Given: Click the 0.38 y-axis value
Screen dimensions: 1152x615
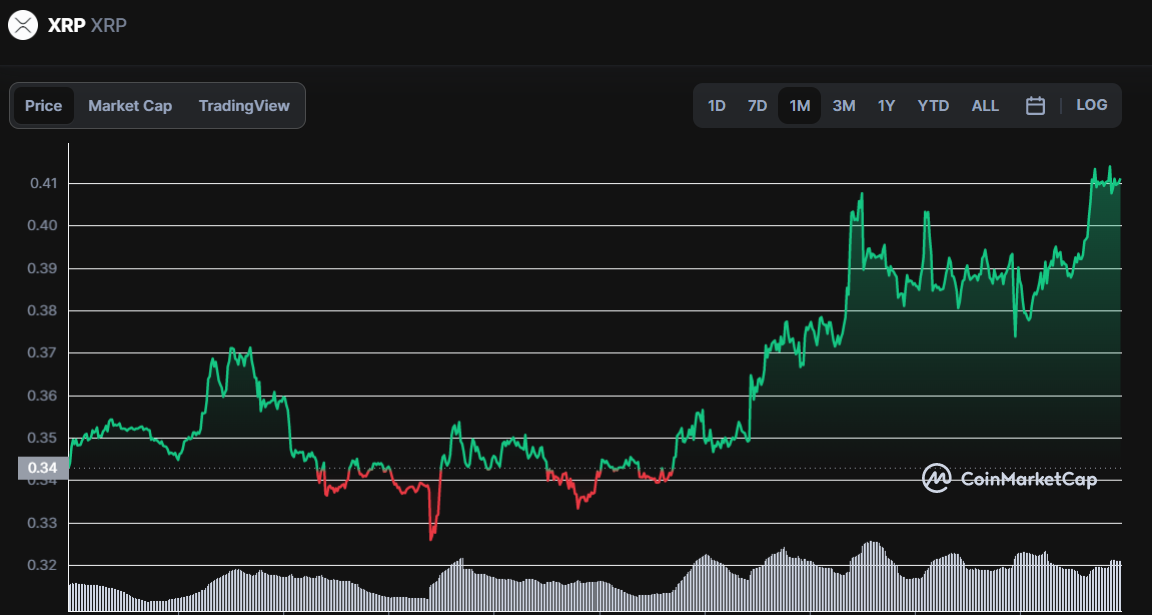Looking at the screenshot, I should point(43,311).
